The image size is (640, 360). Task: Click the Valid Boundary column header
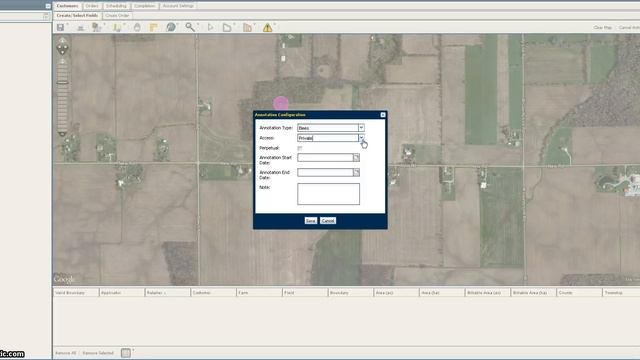pyautogui.click(x=76, y=293)
